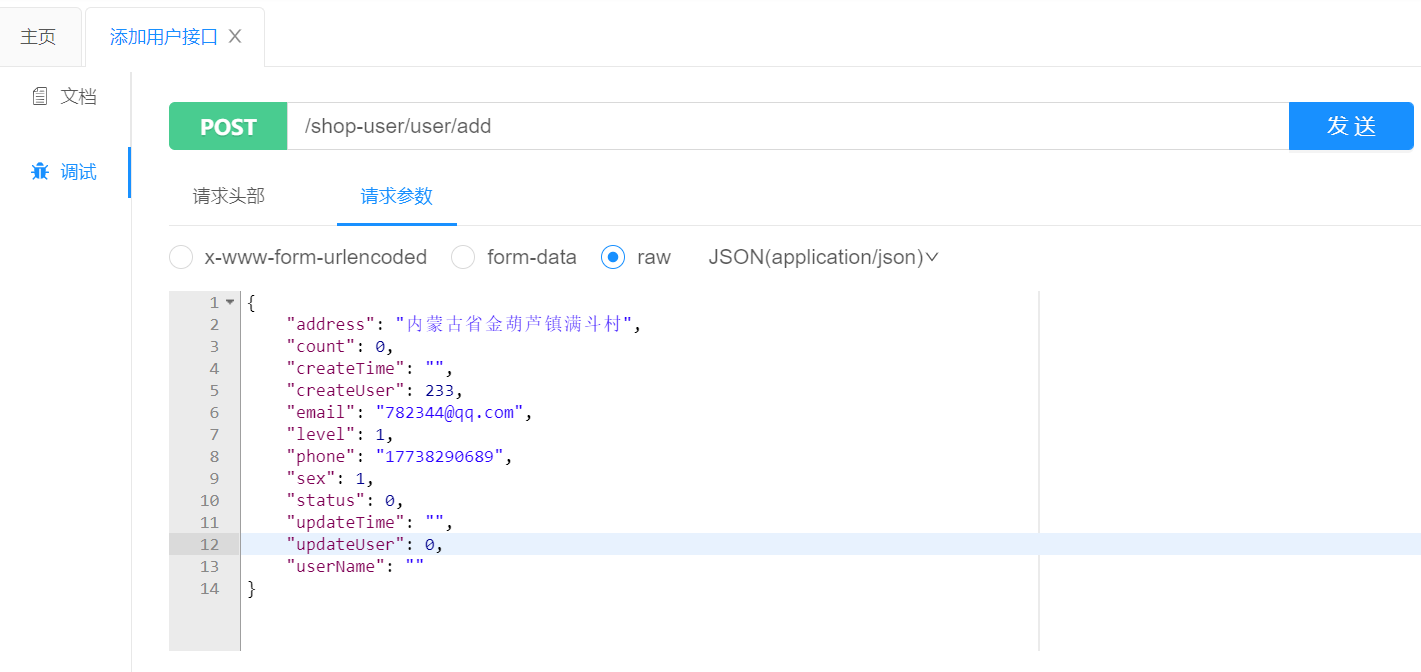Click the "phone" key on line 8
Screen dimensions: 1421x672
coord(321,456)
